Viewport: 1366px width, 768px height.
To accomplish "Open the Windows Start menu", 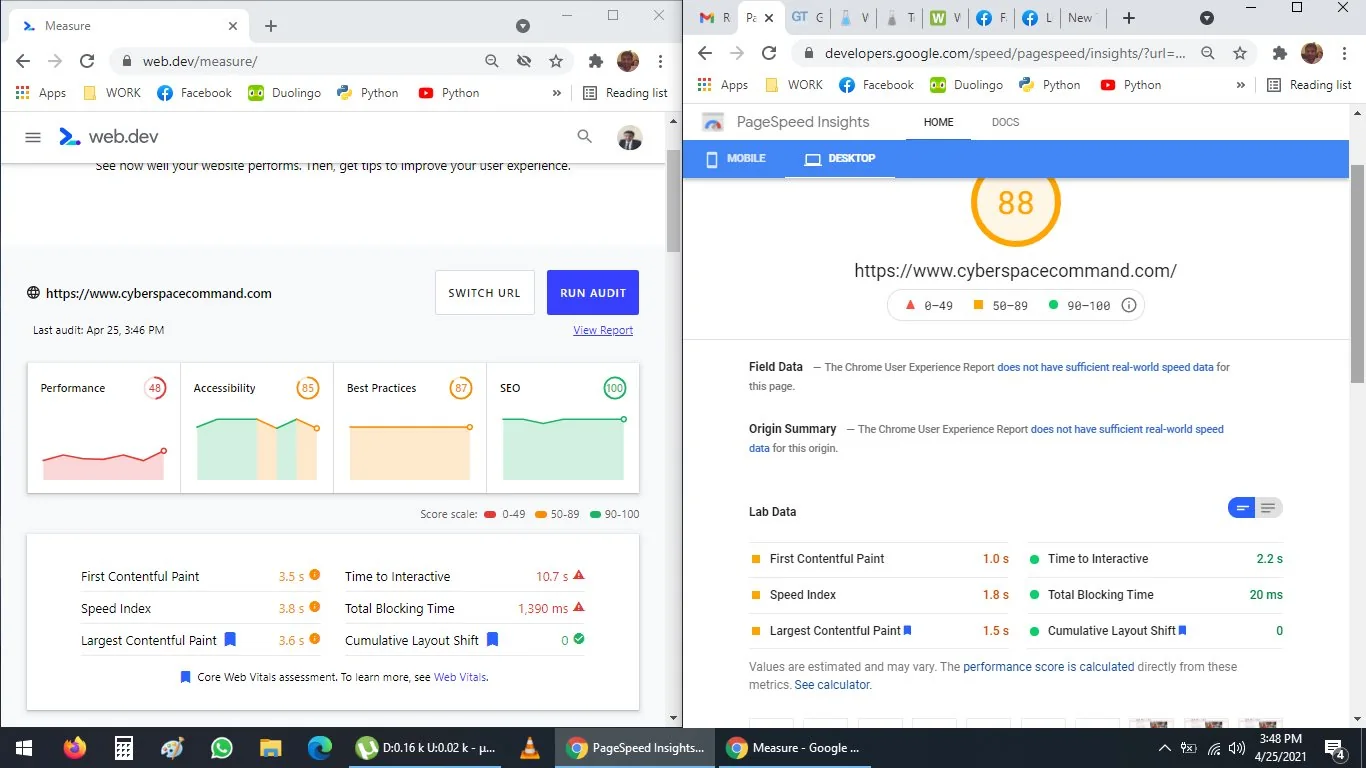I will click(x=24, y=747).
